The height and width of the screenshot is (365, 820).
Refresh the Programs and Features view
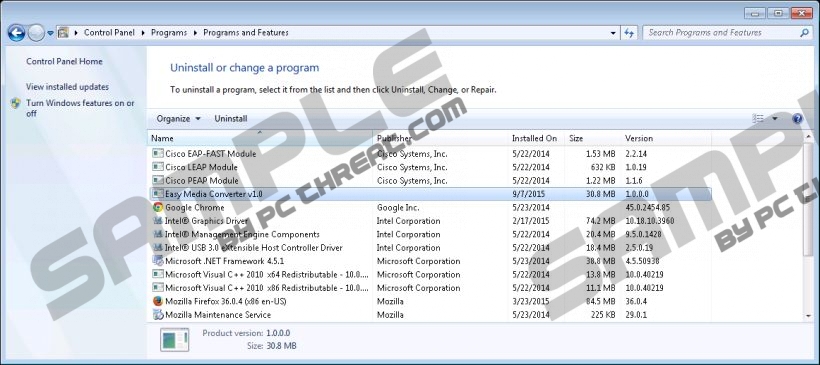coord(629,33)
